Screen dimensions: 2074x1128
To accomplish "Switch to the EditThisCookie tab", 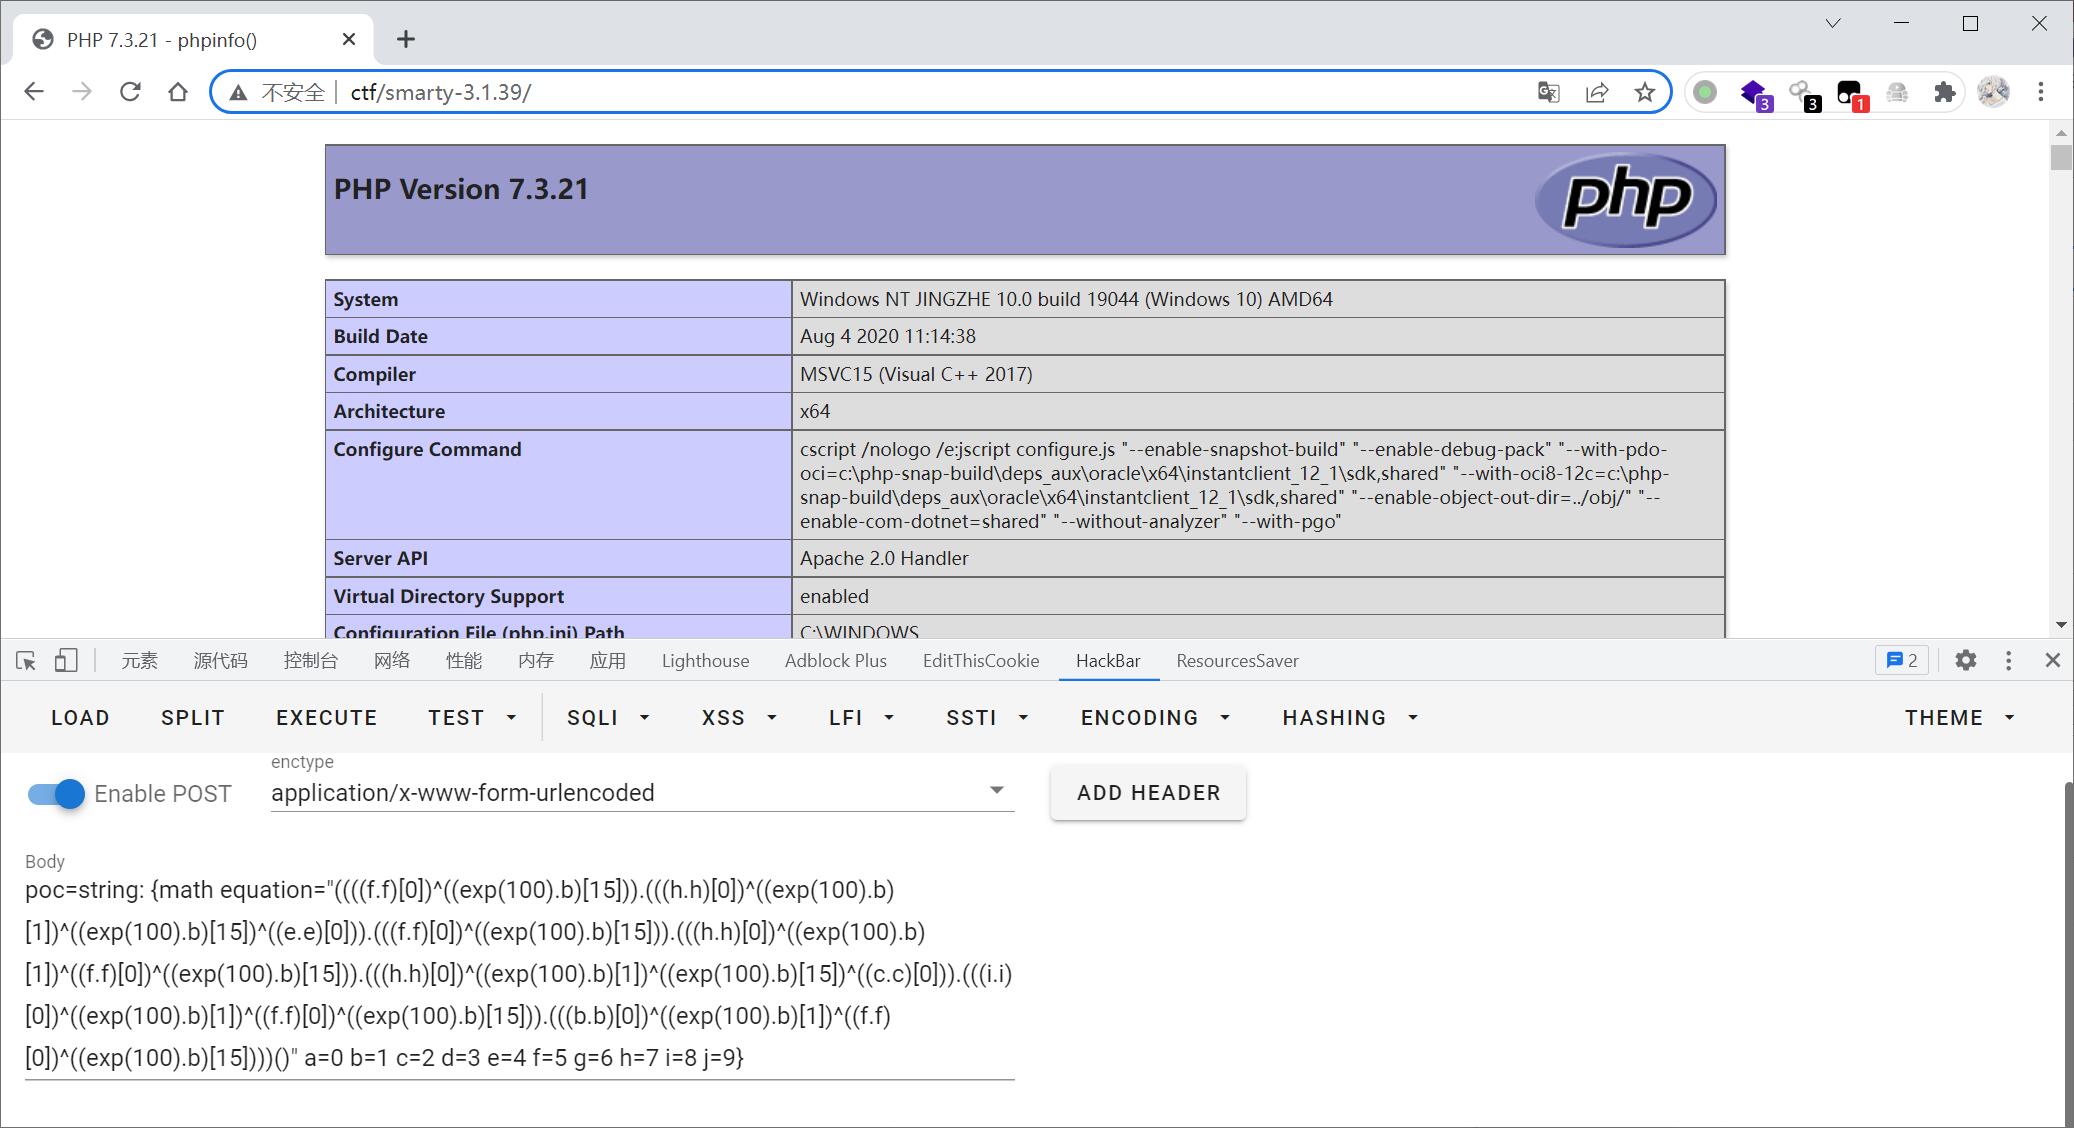I will click(980, 661).
